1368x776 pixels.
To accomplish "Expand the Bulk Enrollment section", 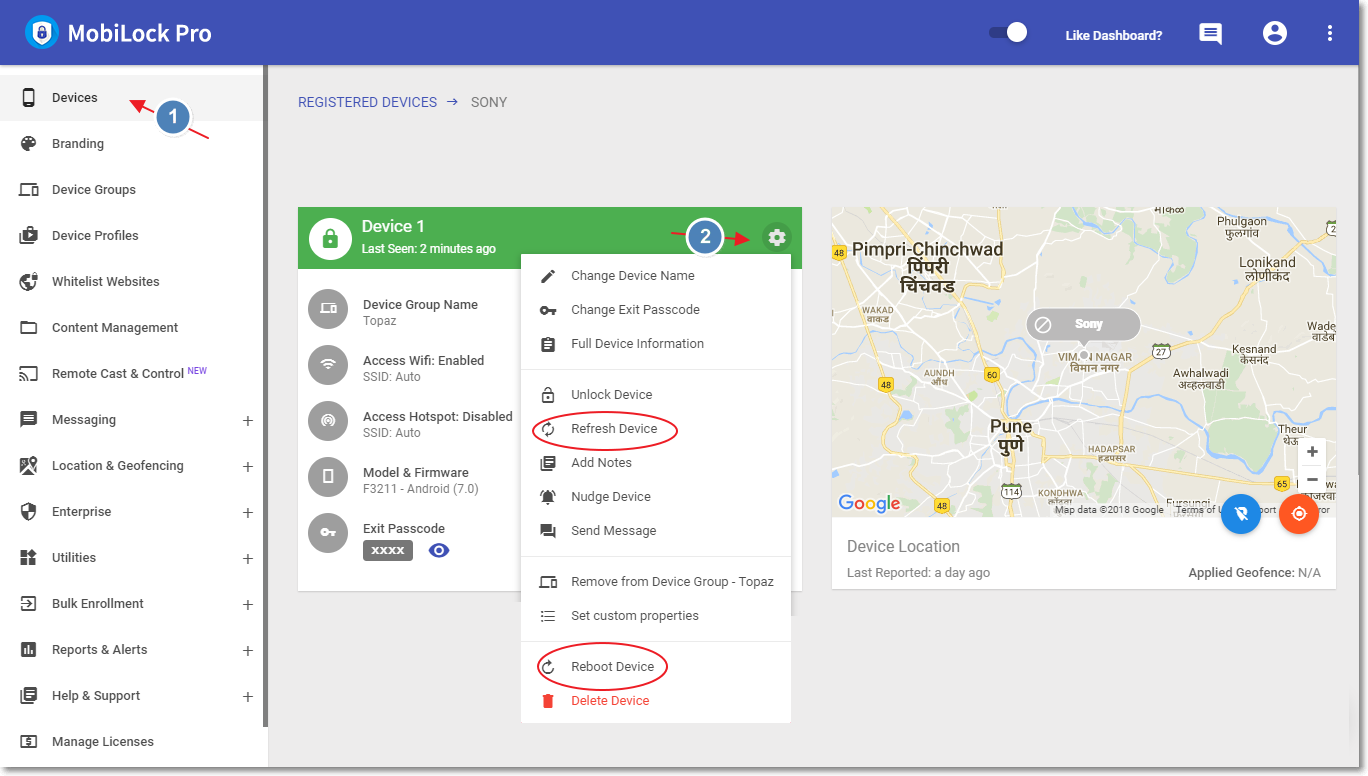I will 248,605.
